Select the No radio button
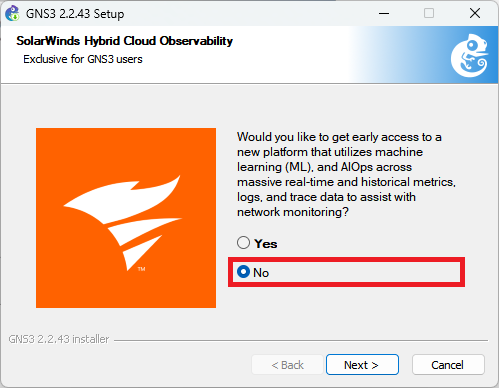The width and height of the screenshot is (499, 388). (x=243, y=272)
